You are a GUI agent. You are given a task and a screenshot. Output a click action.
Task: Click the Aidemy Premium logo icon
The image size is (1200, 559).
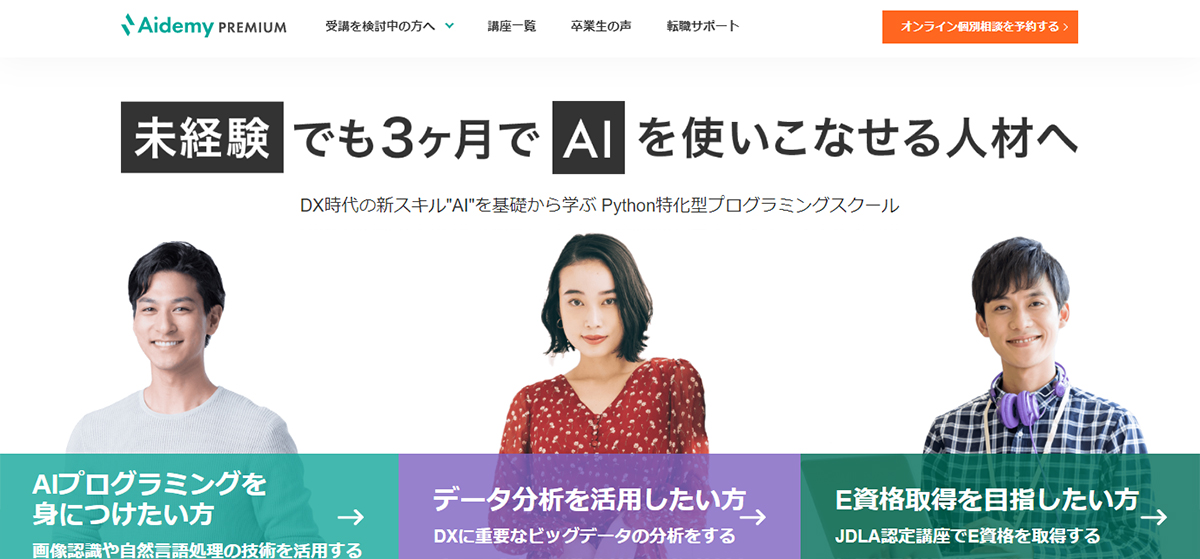[x=128, y=26]
